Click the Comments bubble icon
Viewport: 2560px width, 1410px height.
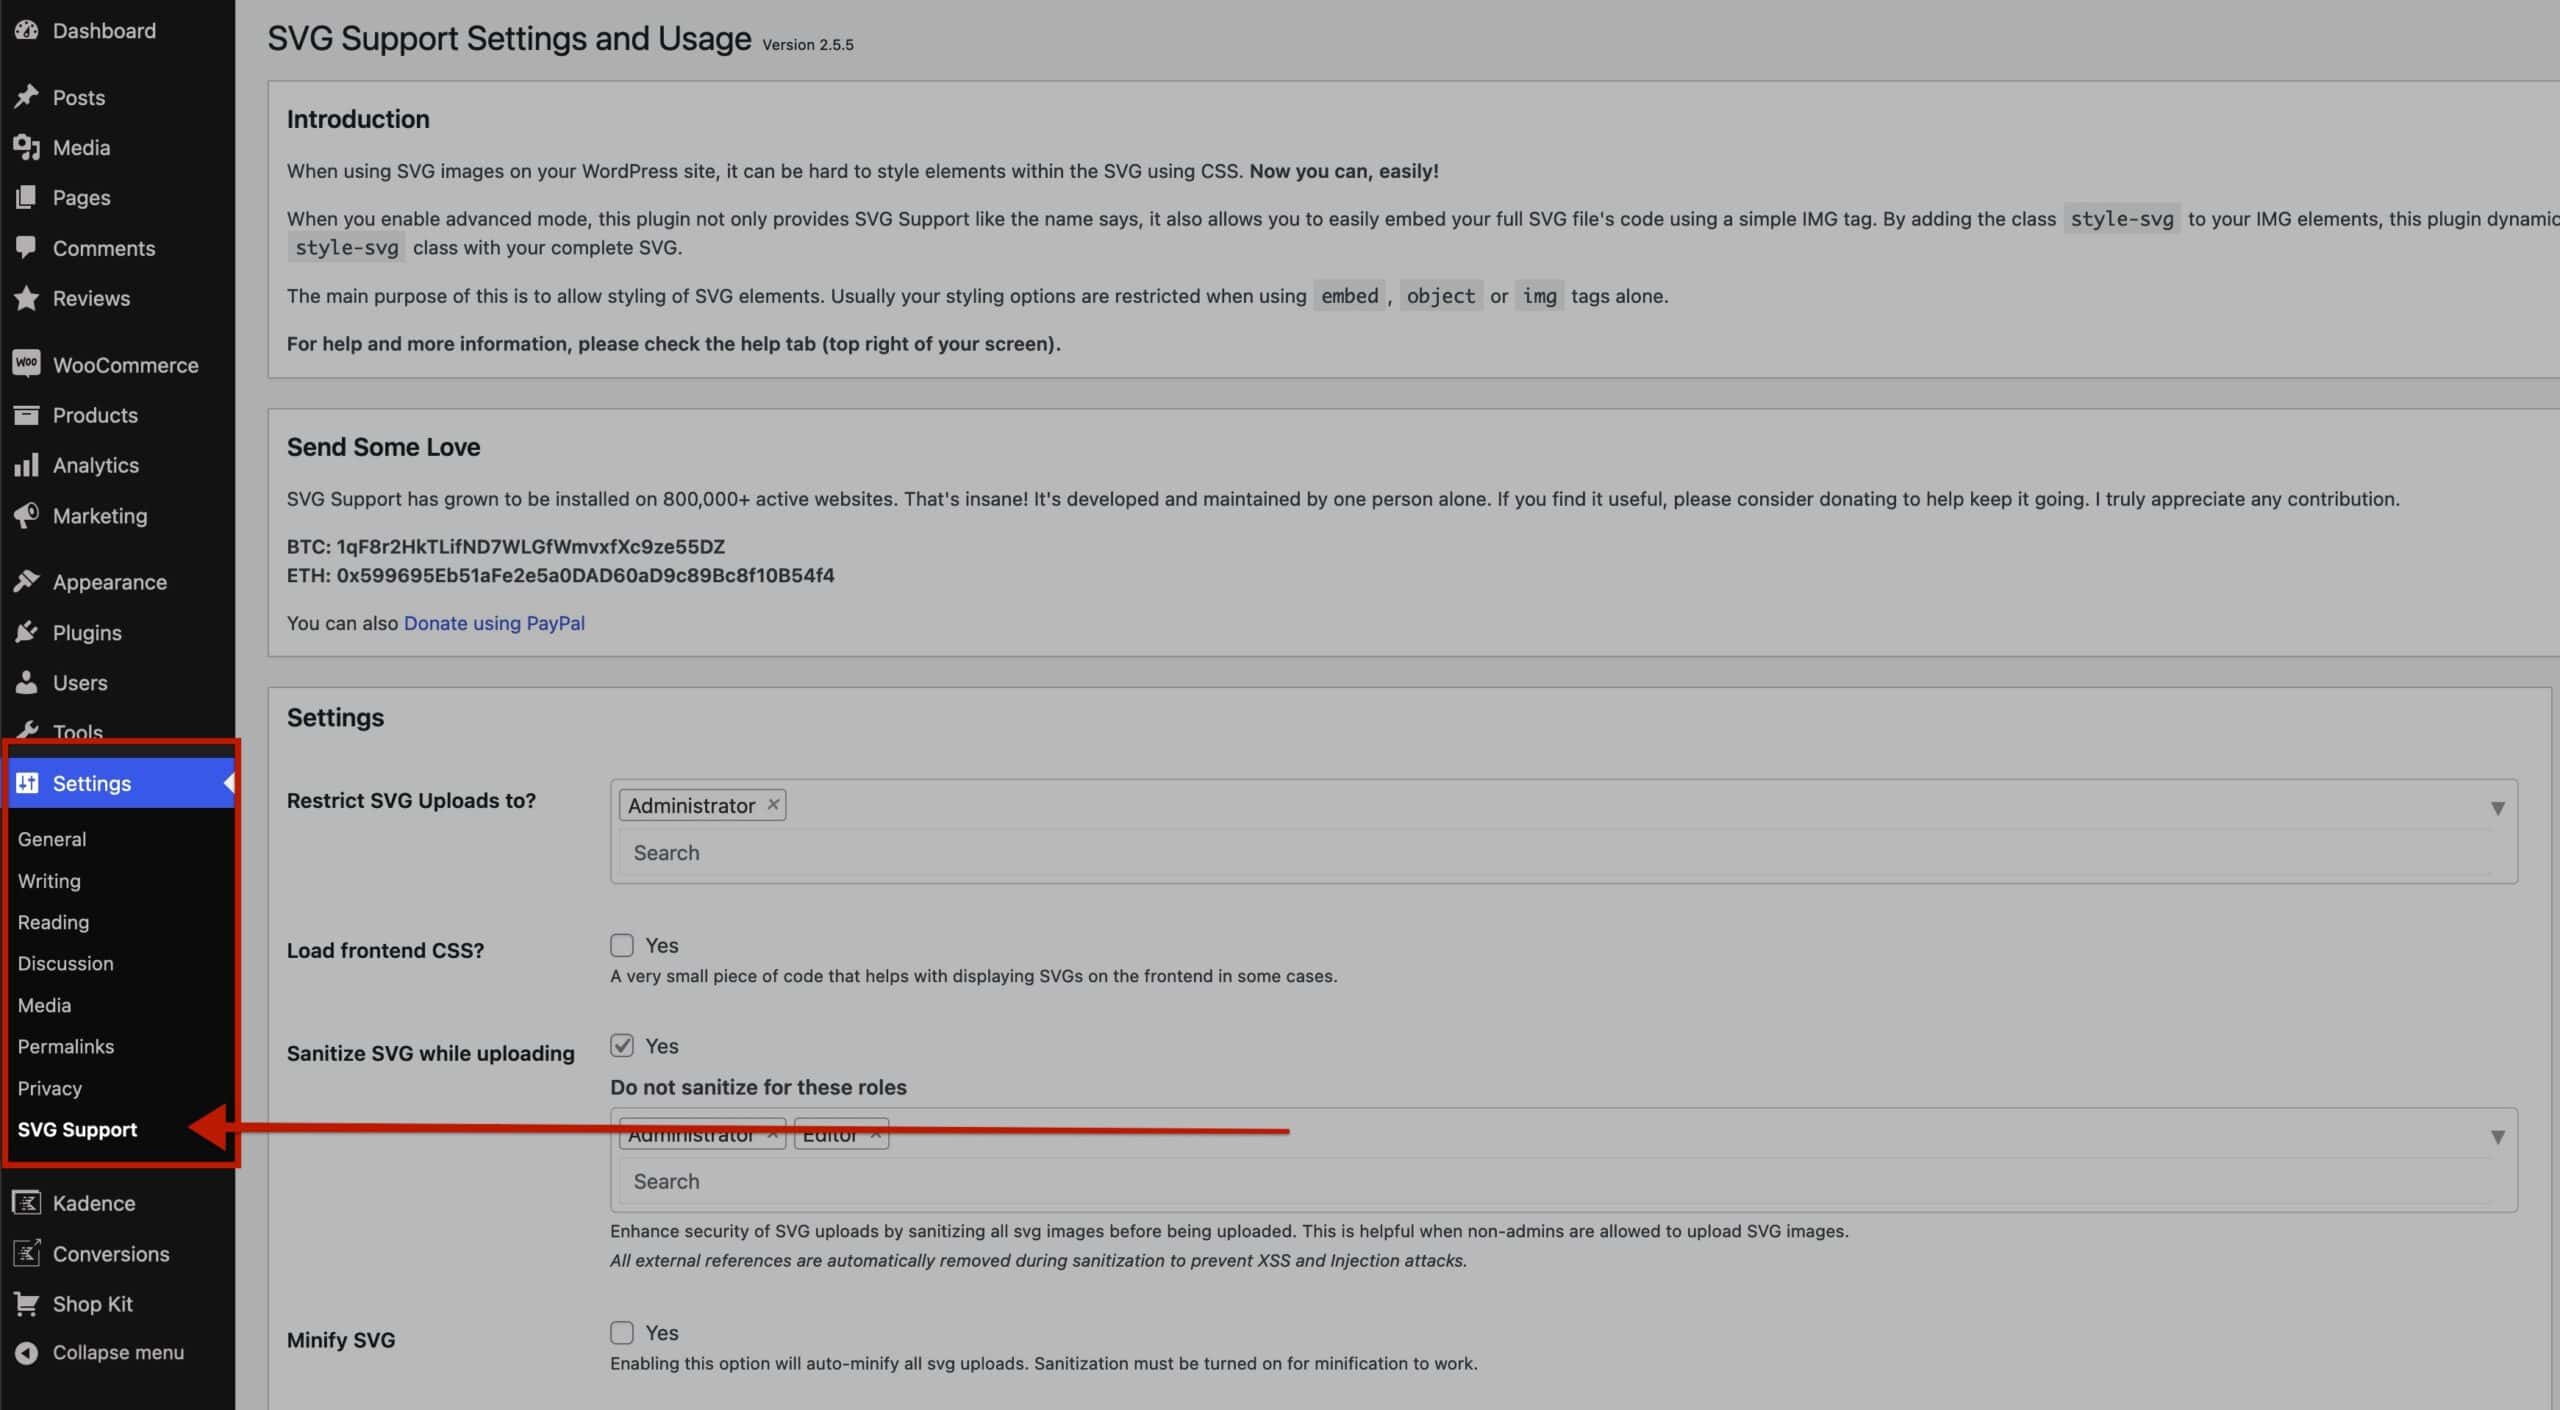point(27,248)
